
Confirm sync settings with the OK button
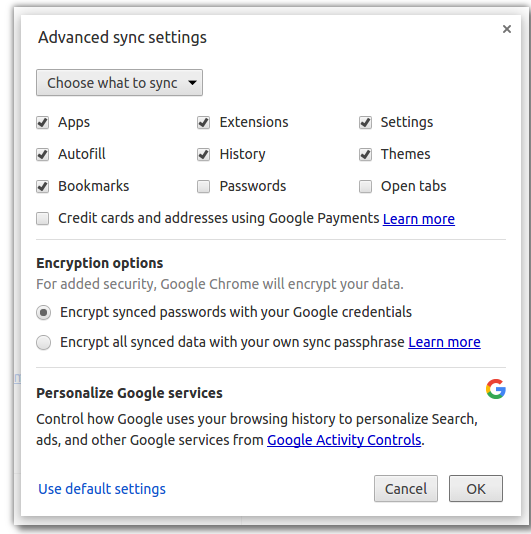click(475, 488)
